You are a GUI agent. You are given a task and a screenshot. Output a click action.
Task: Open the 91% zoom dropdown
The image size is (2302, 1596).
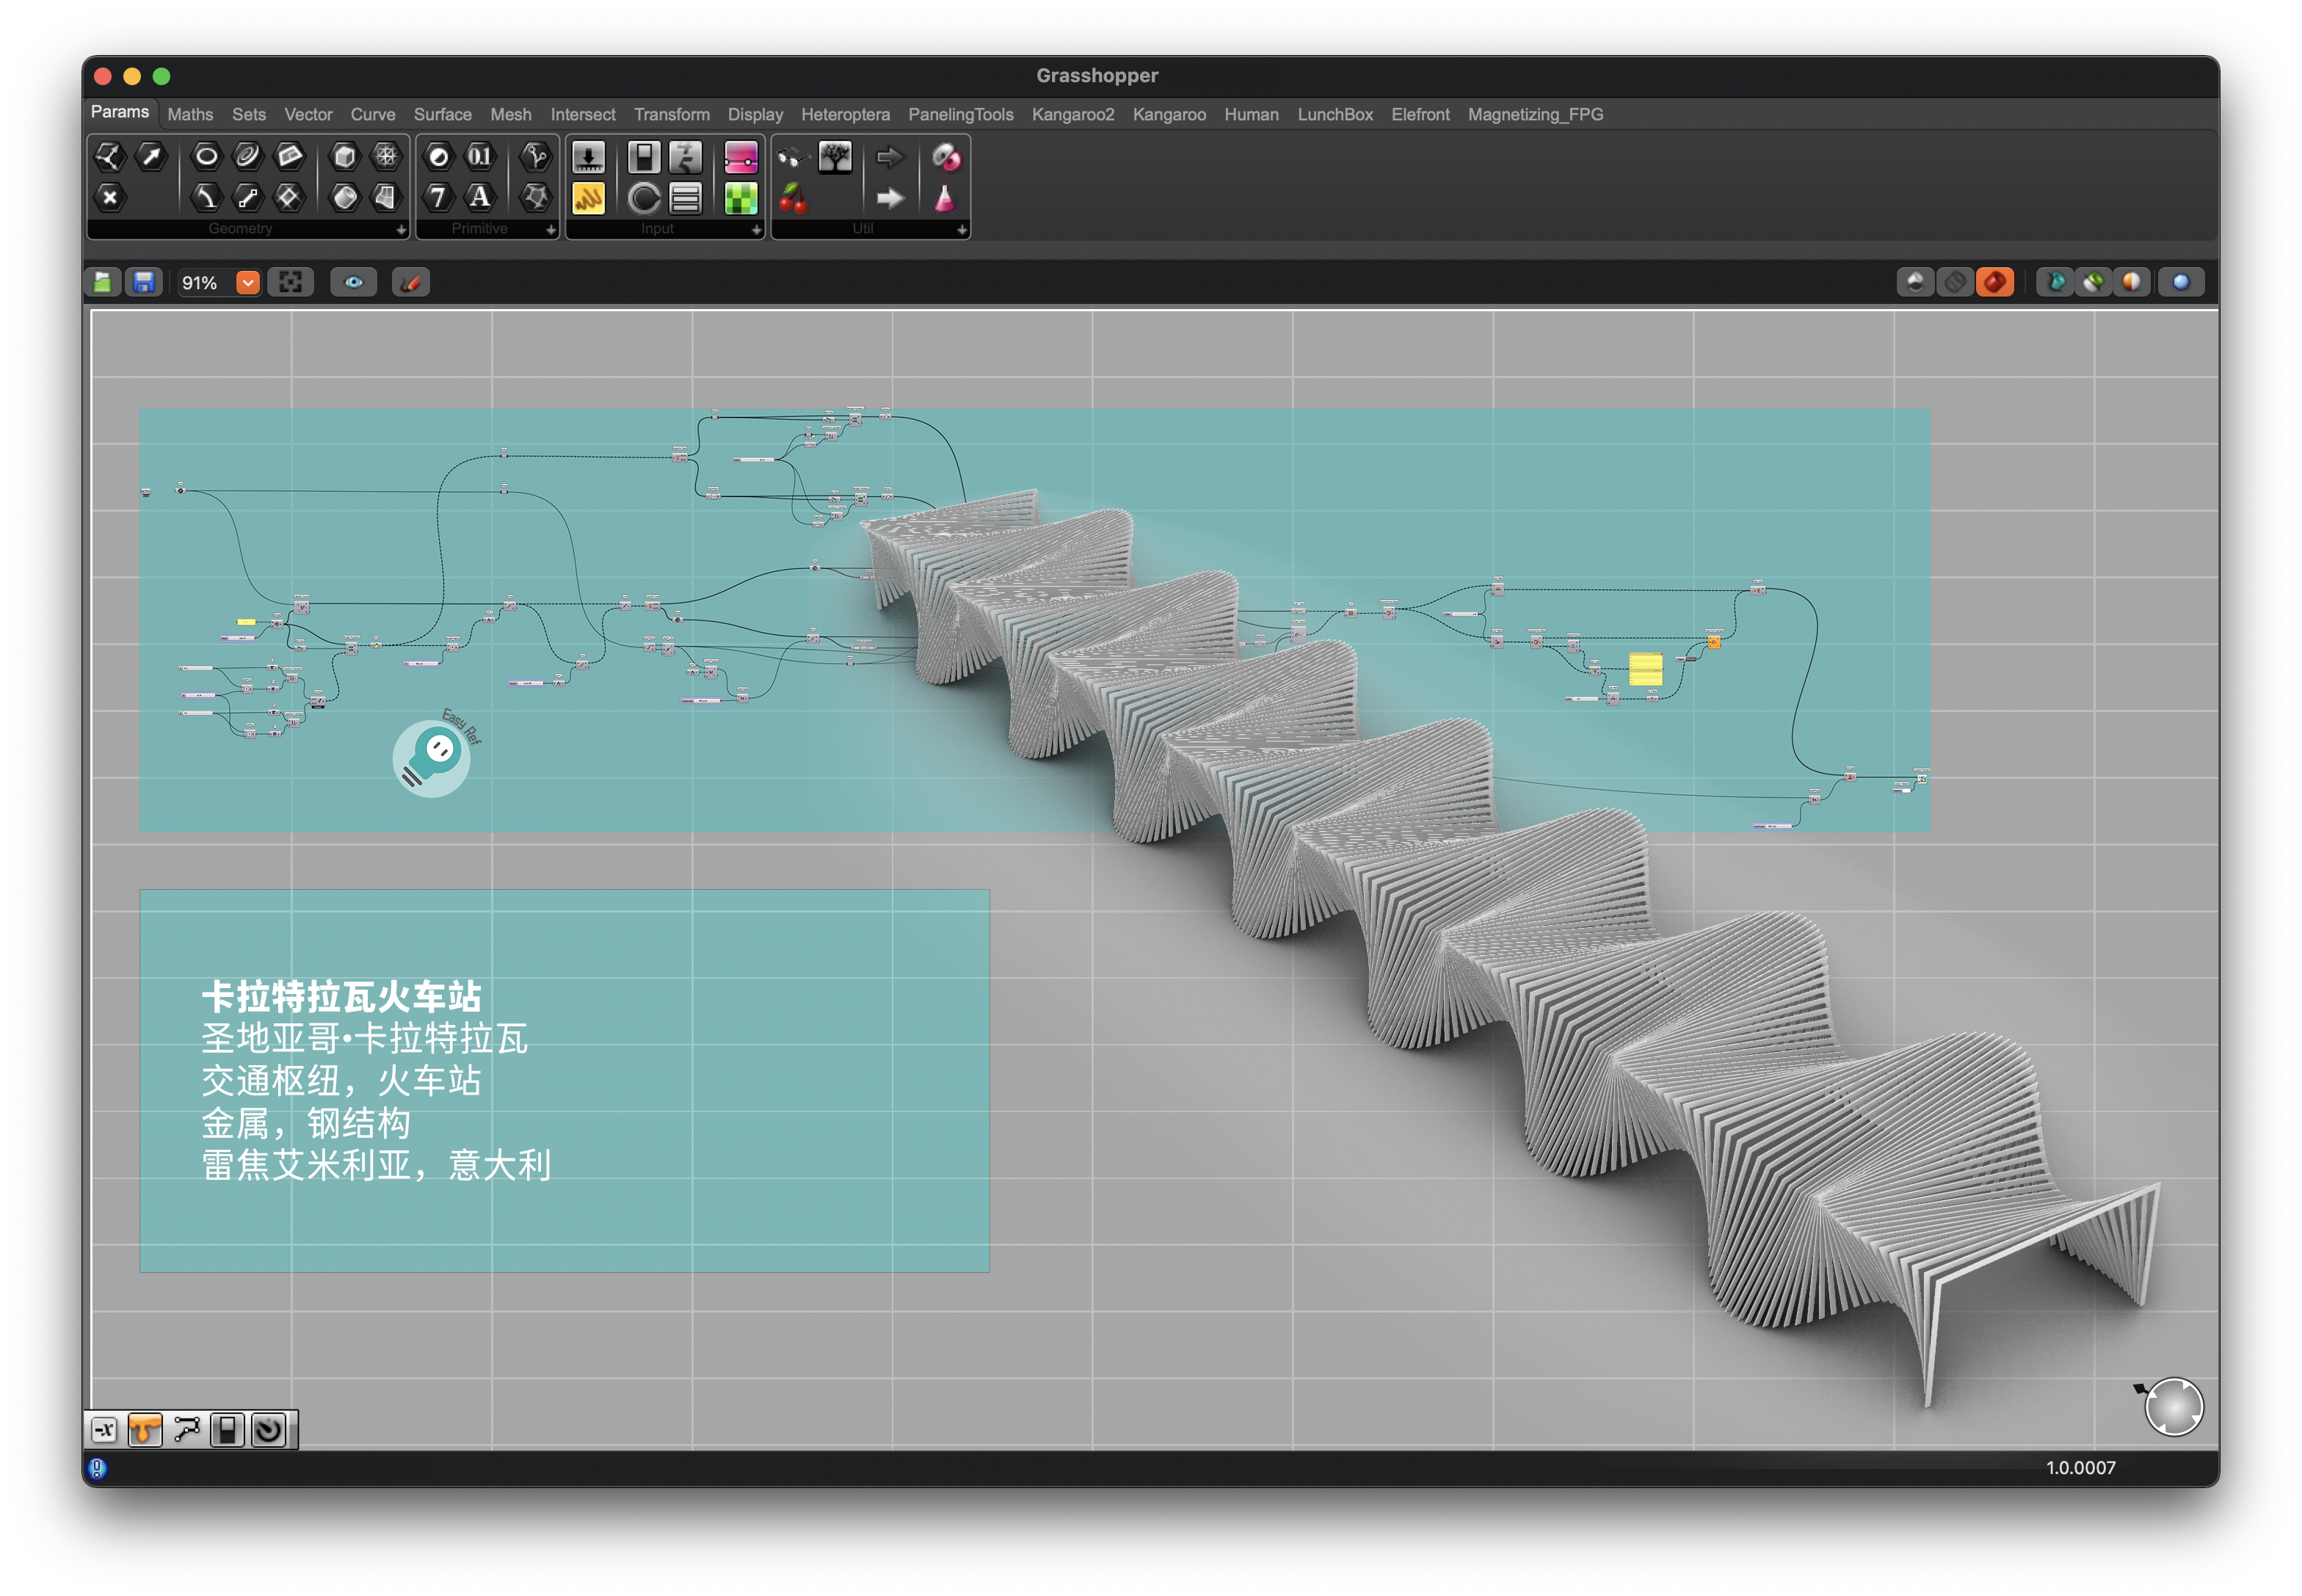[x=247, y=283]
